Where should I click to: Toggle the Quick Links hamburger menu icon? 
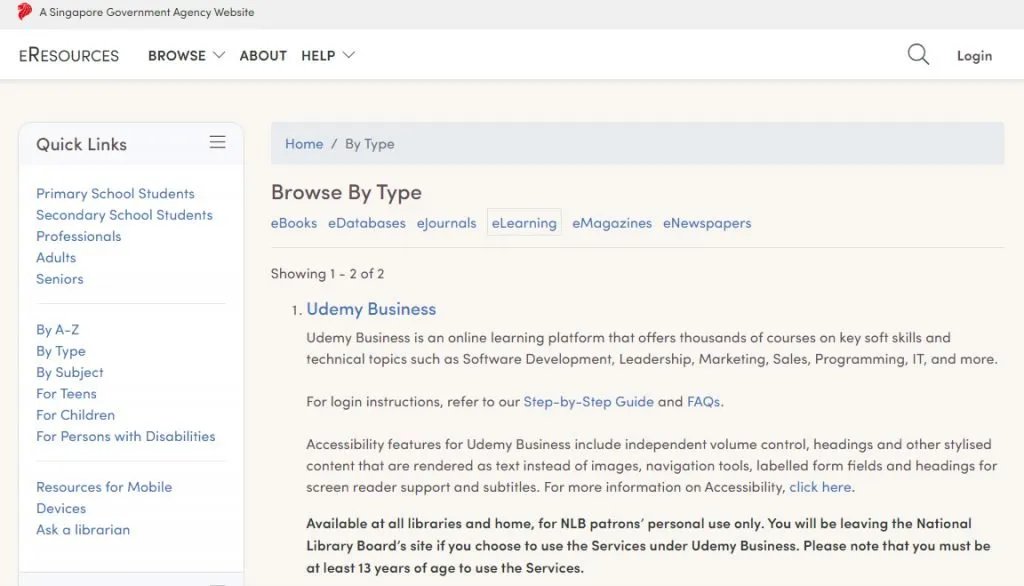tap(217, 142)
